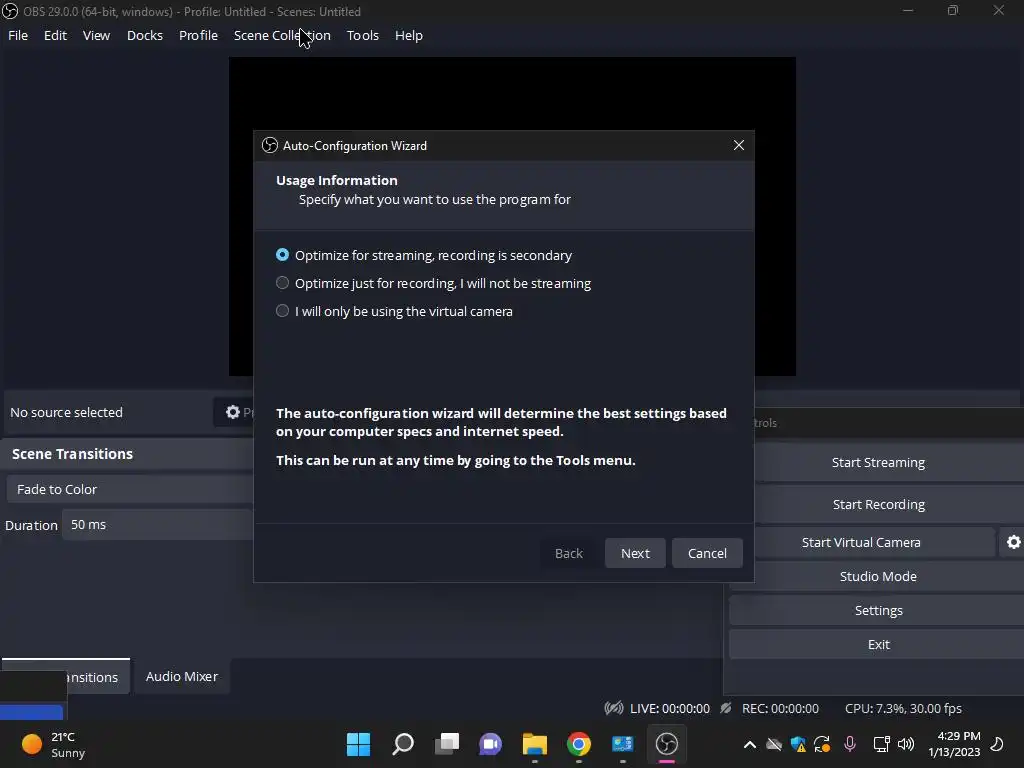Viewport: 1024px width, 768px height.
Task: Choose Optimize just for recording option
Action: click(282, 283)
